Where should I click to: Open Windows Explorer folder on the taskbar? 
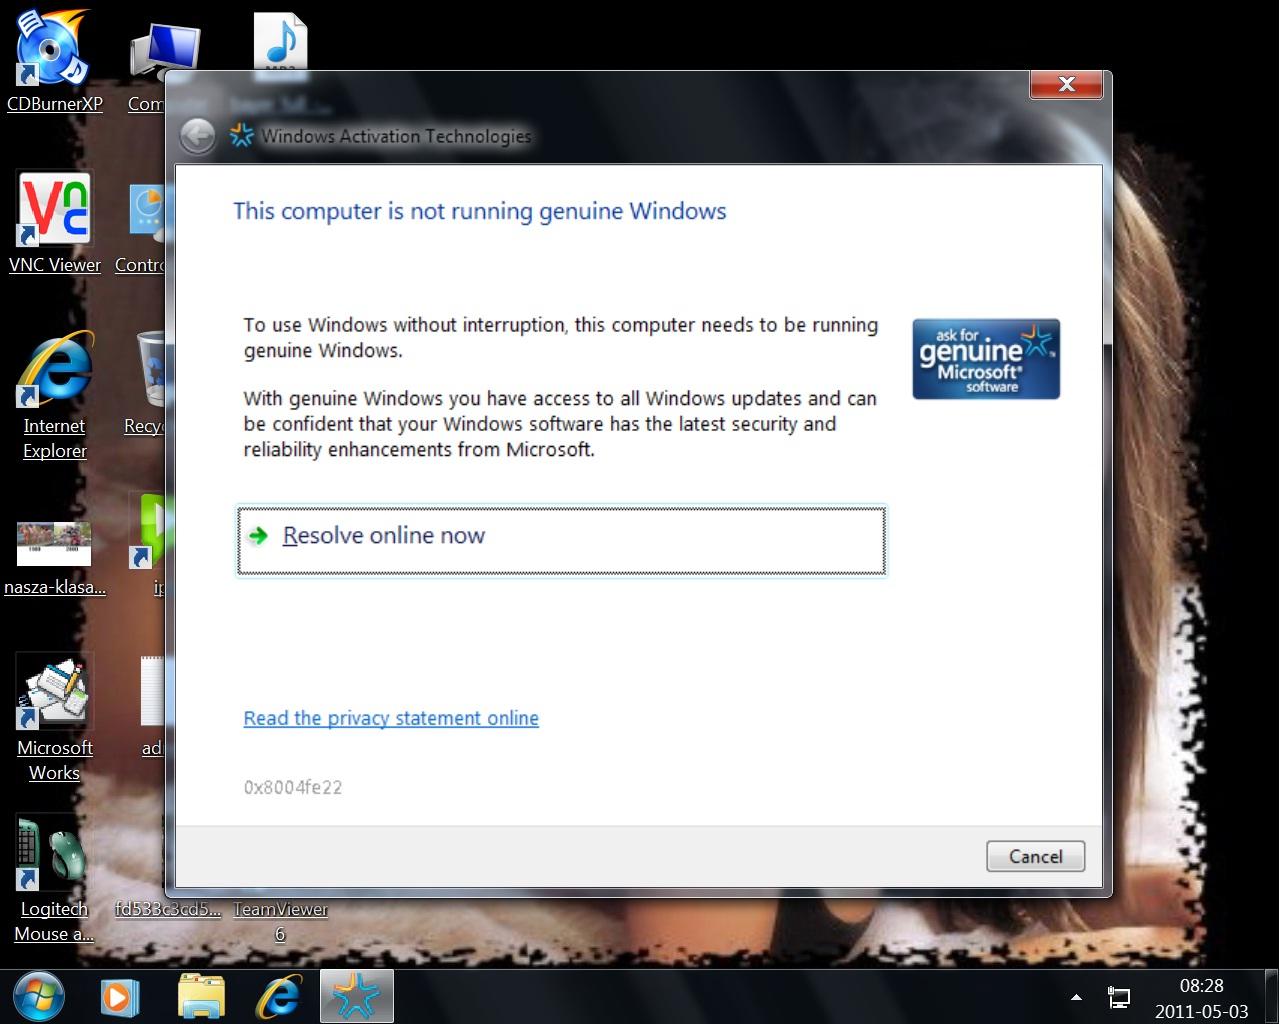tap(201, 997)
